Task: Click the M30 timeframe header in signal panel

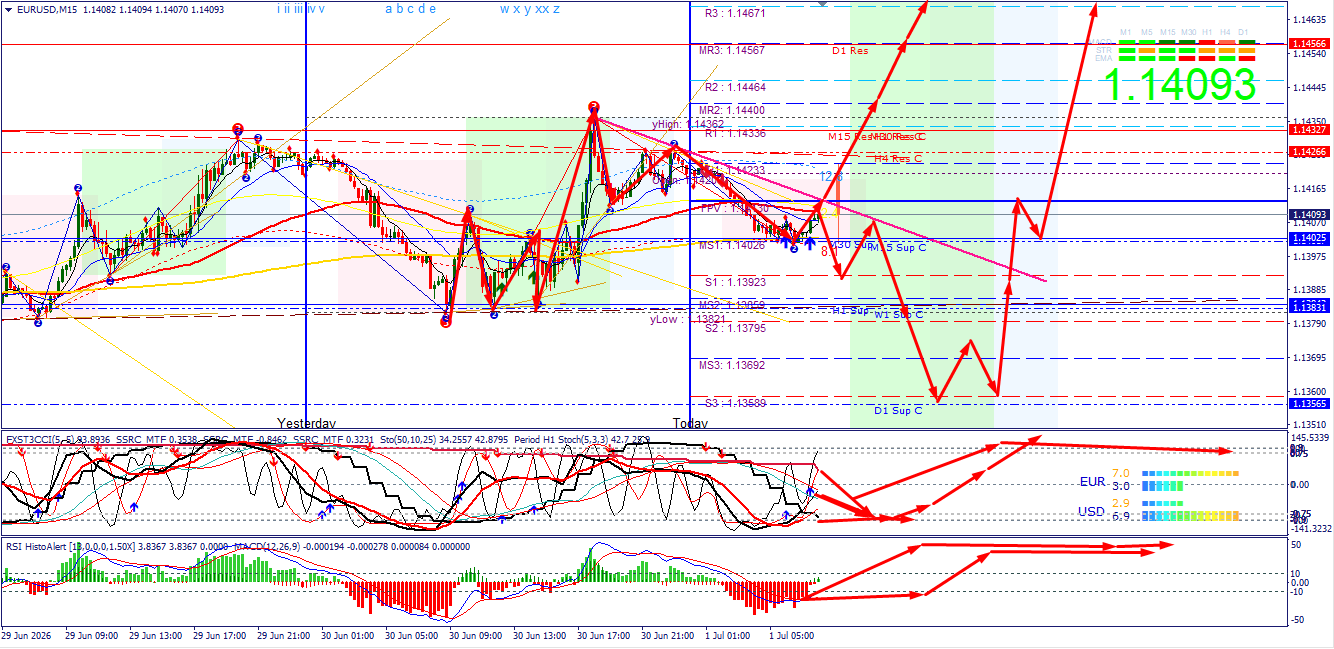Action: pos(1187,32)
